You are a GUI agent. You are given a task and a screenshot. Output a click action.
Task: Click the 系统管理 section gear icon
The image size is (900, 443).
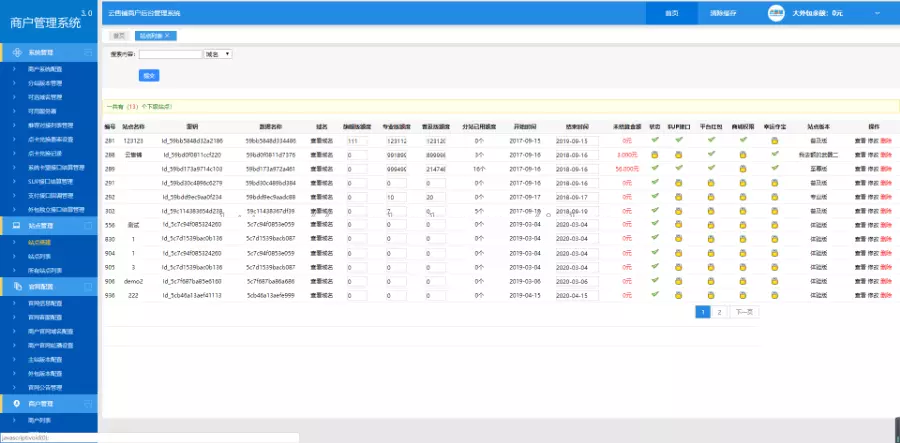tap(17, 52)
